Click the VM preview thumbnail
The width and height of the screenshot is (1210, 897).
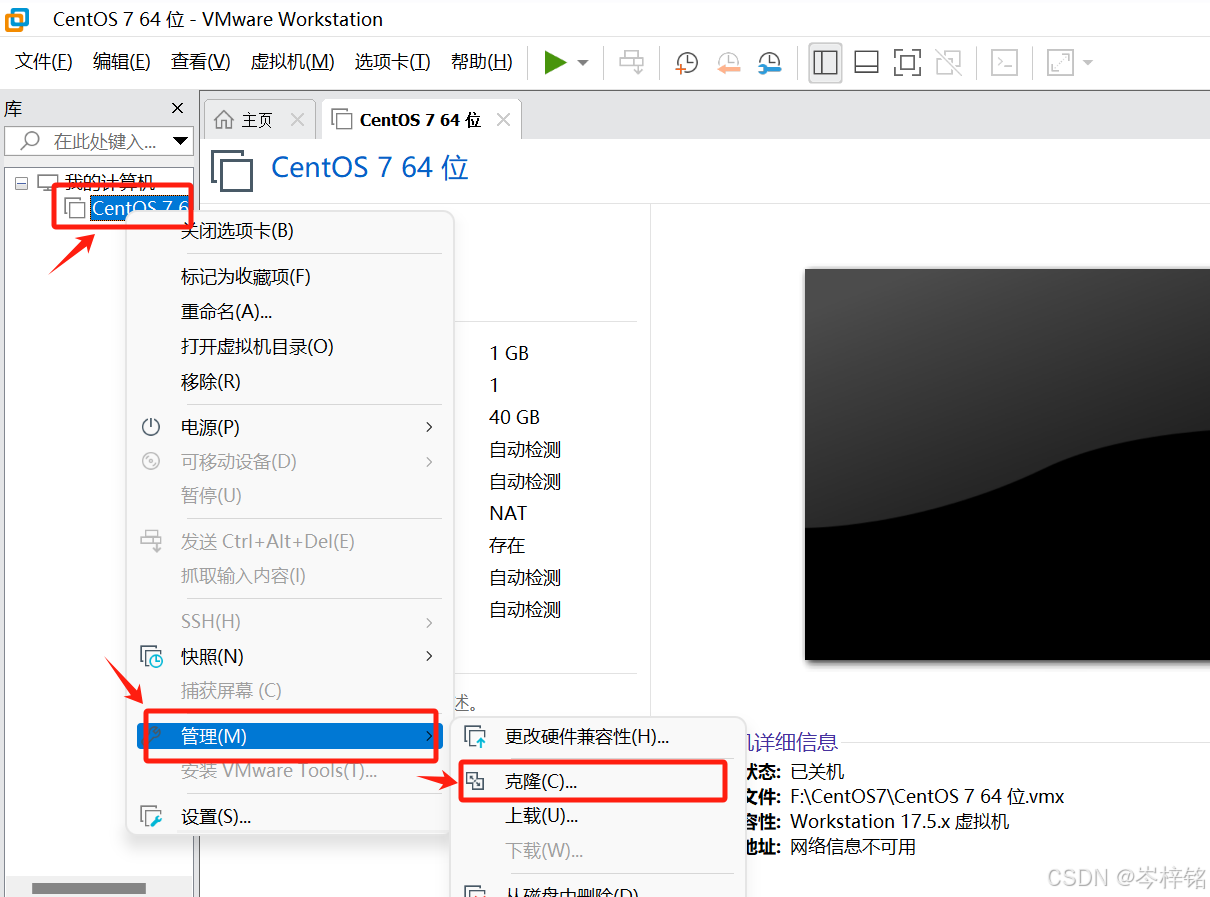point(1007,465)
